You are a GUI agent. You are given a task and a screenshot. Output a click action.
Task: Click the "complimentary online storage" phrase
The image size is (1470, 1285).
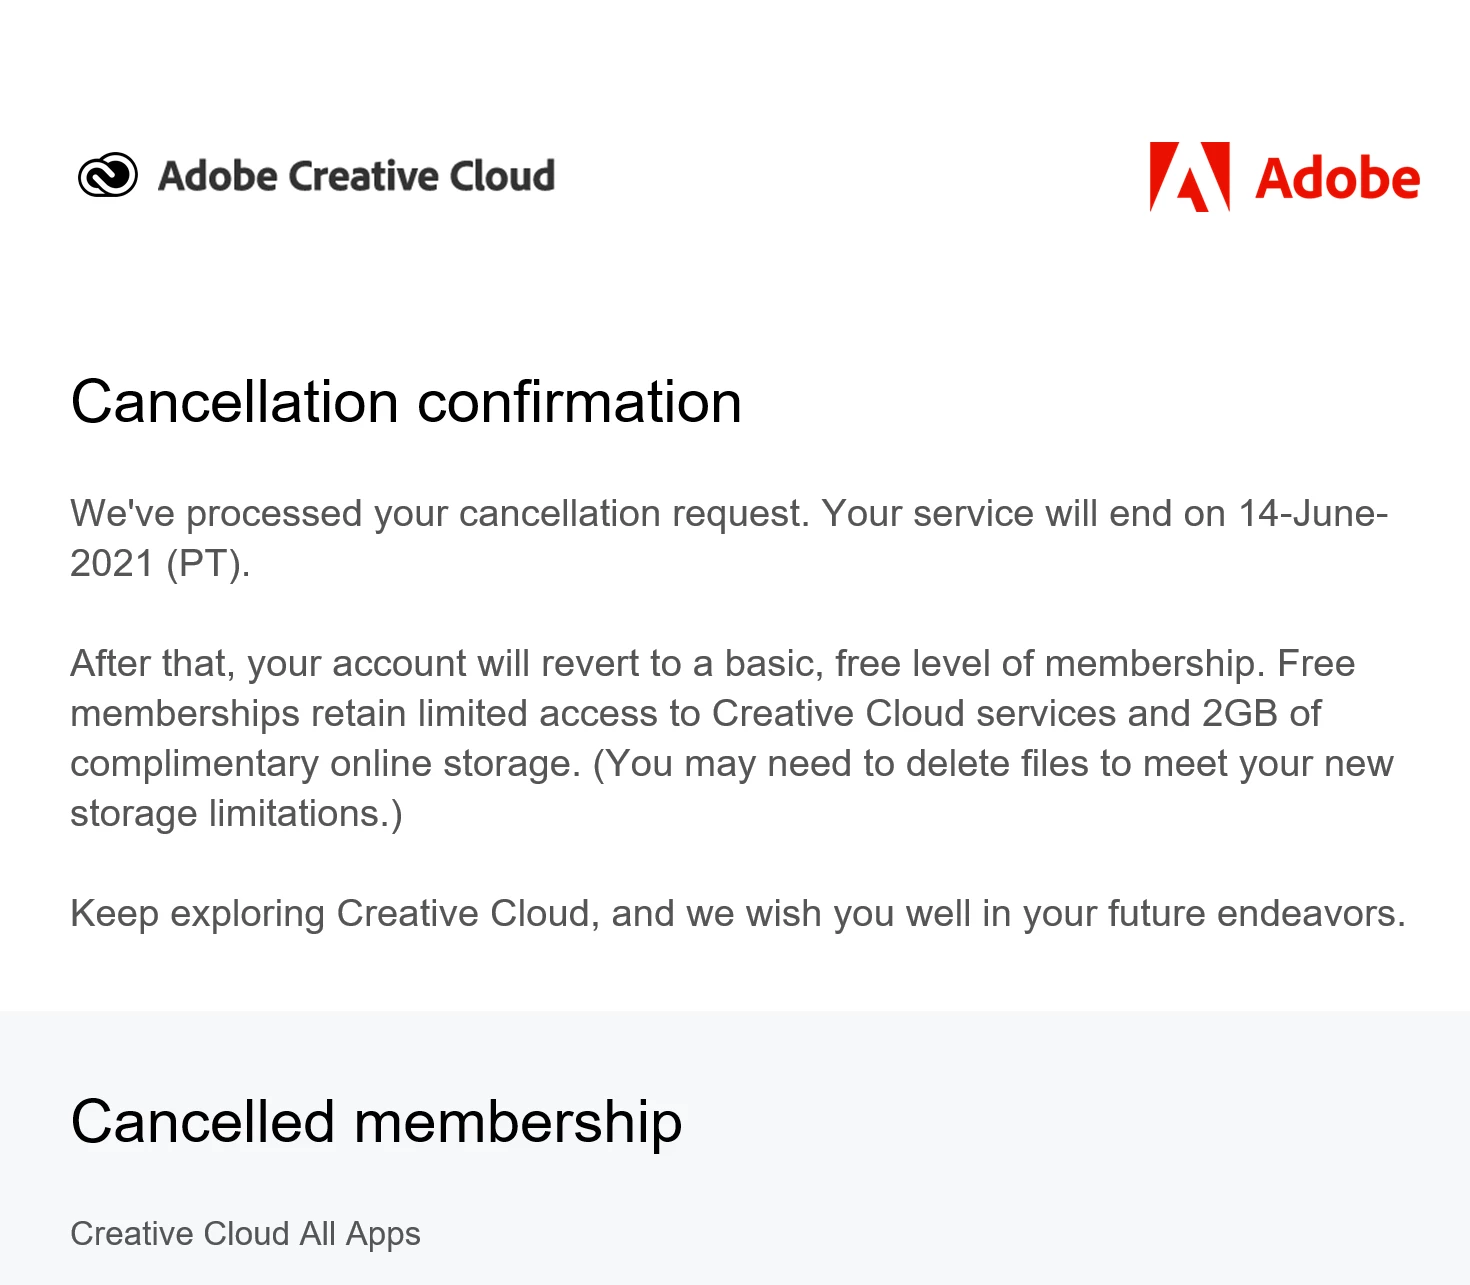click(x=325, y=764)
